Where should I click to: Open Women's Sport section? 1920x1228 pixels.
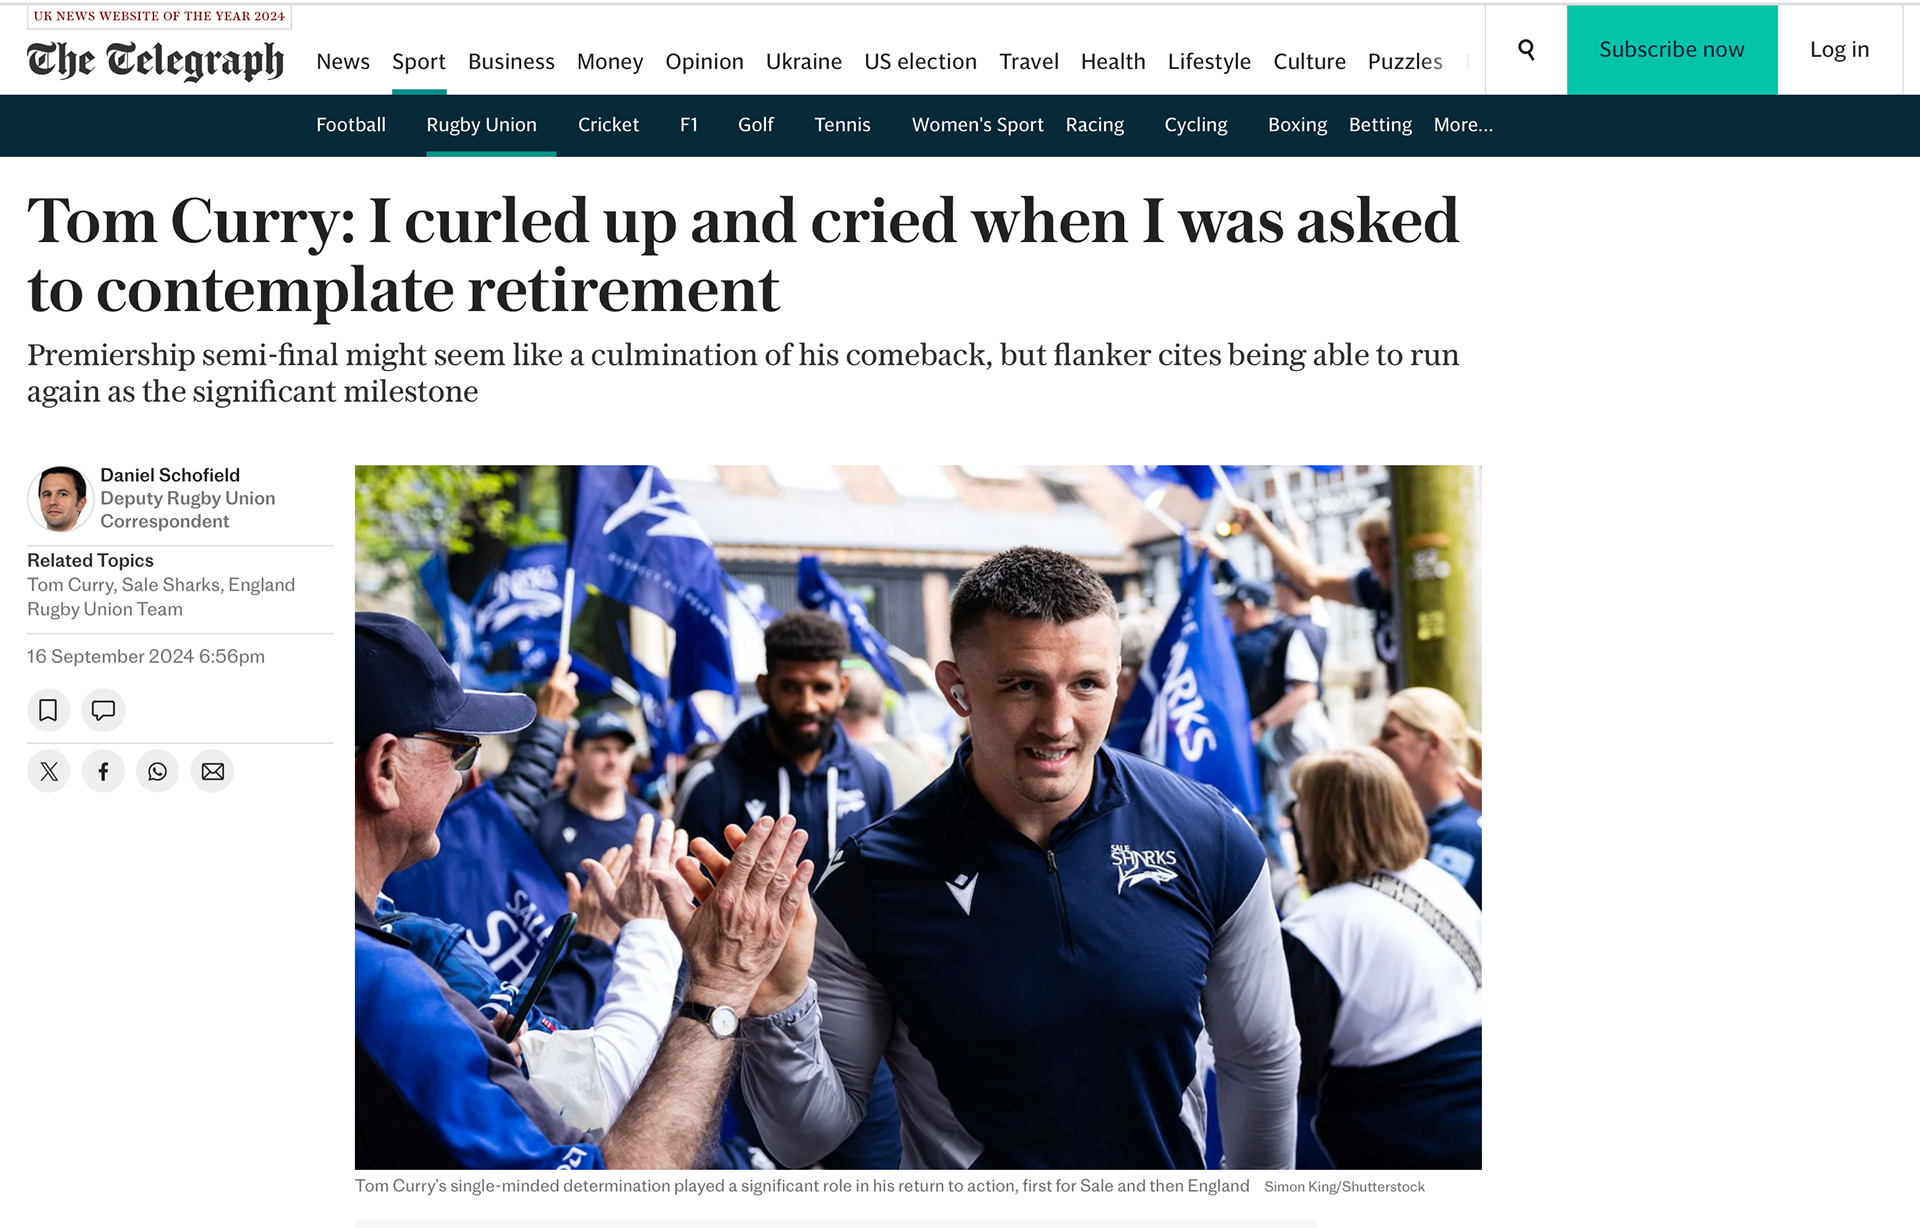click(977, 125)
